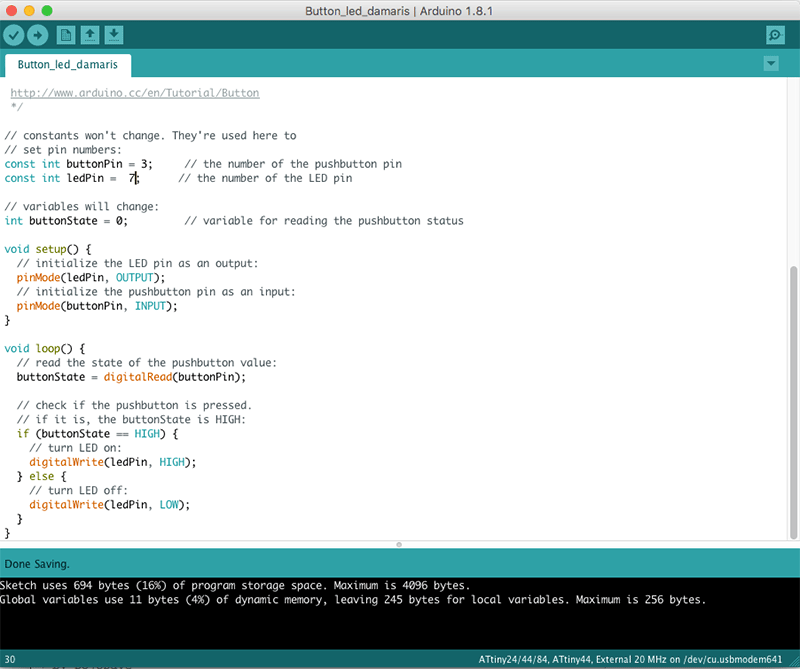
Task: Click the line 'const int buttonPin = 3;'
Action: (79, 164)
